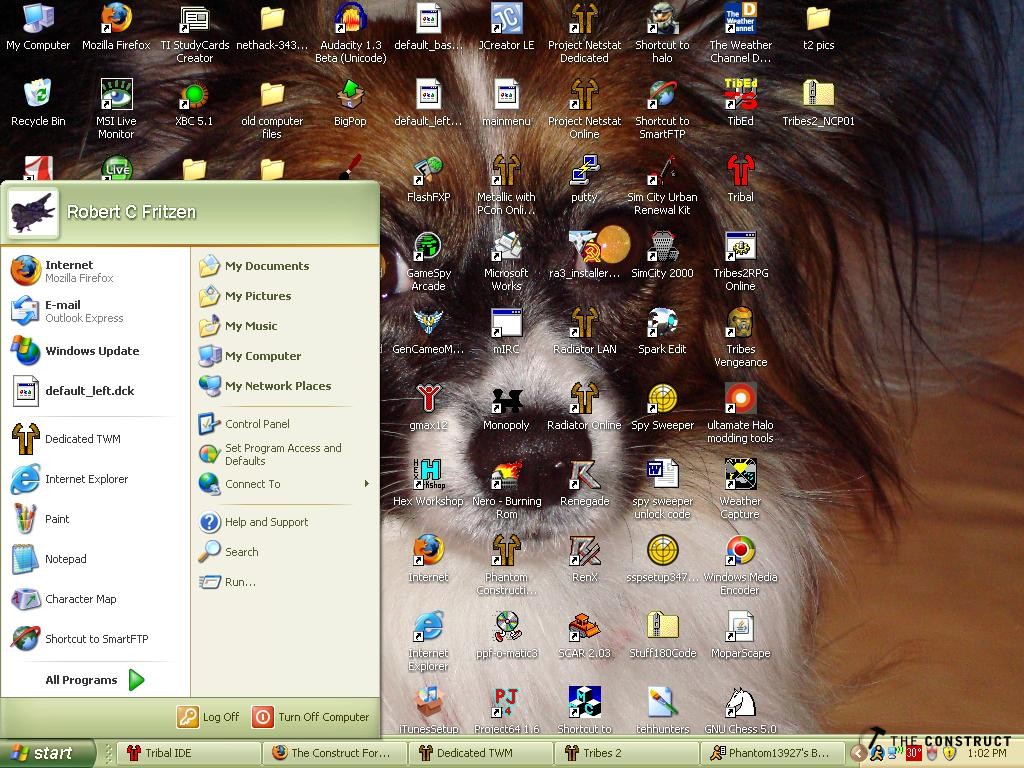Choose Set Program Access and Defaults
Screen dimensions: 1024x768
tap(284, 454)
